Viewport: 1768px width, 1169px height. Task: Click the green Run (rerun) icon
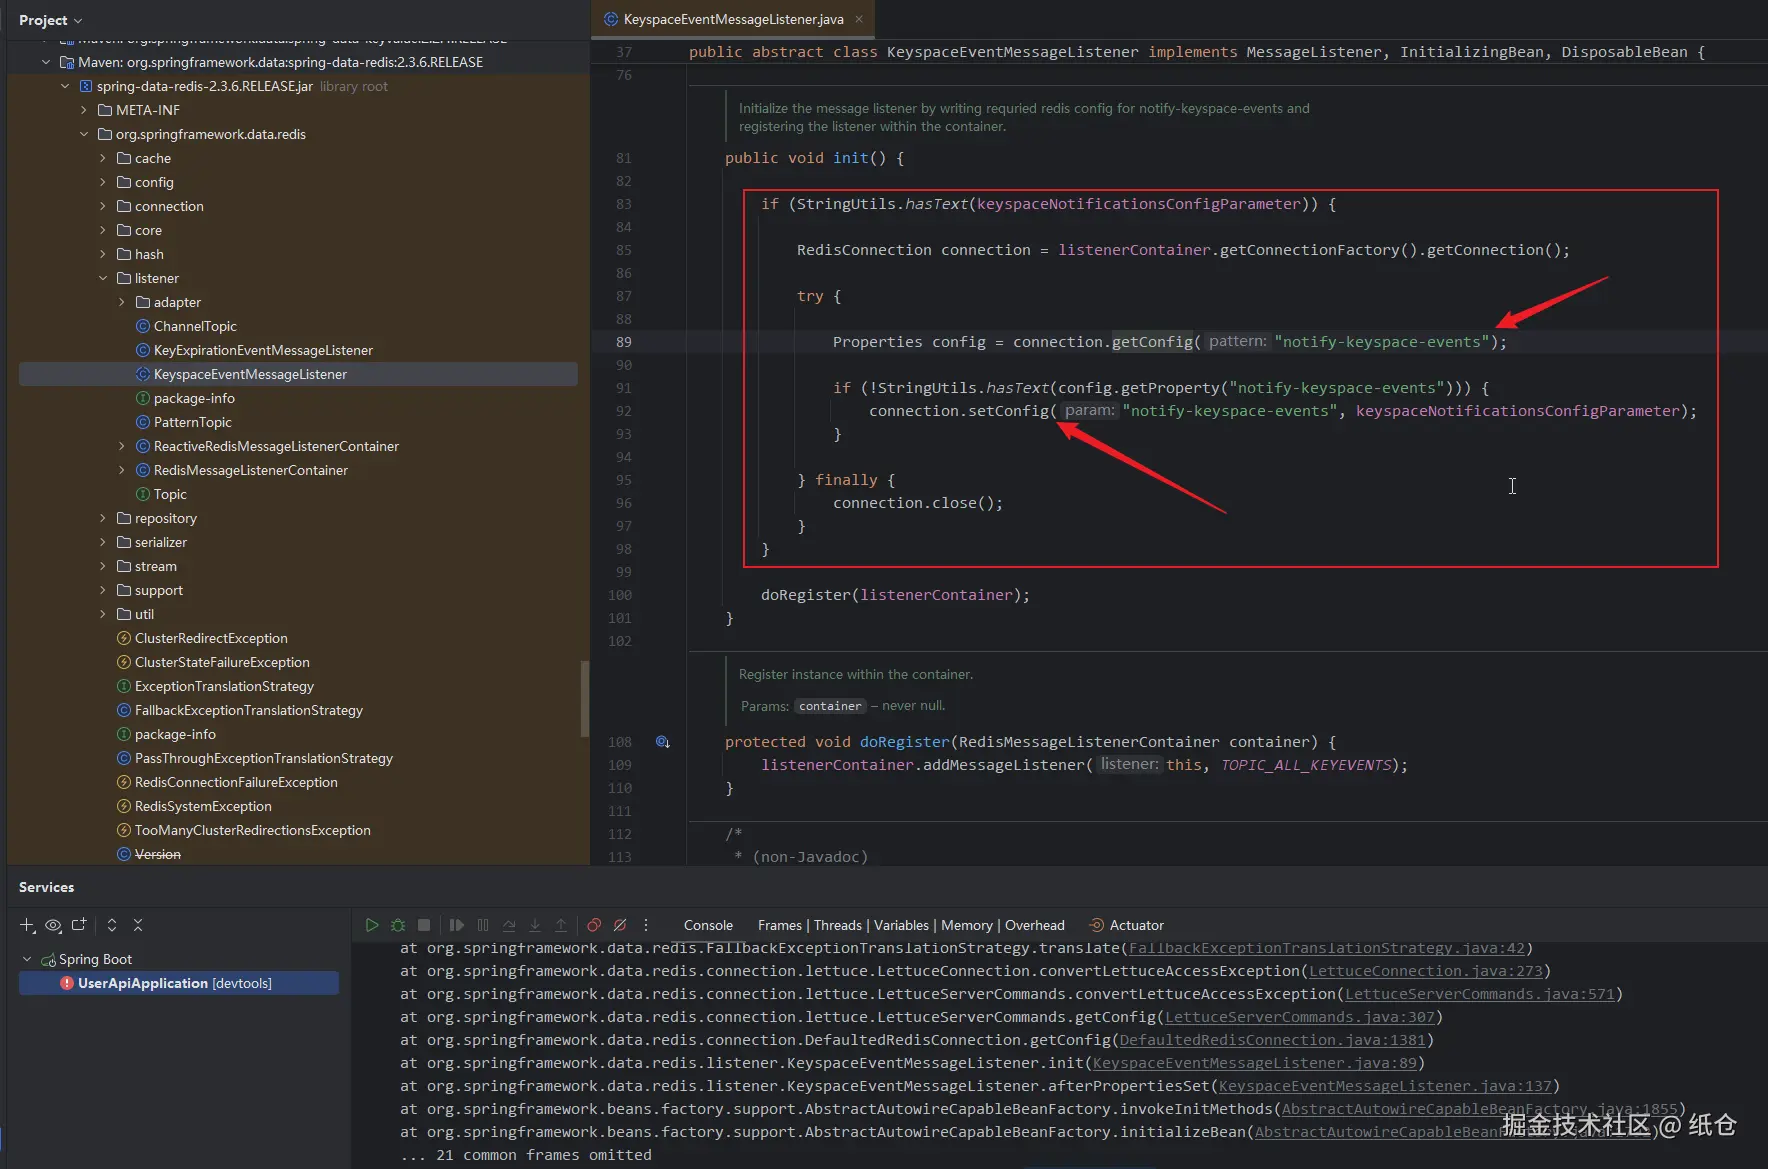click(372, 925)
